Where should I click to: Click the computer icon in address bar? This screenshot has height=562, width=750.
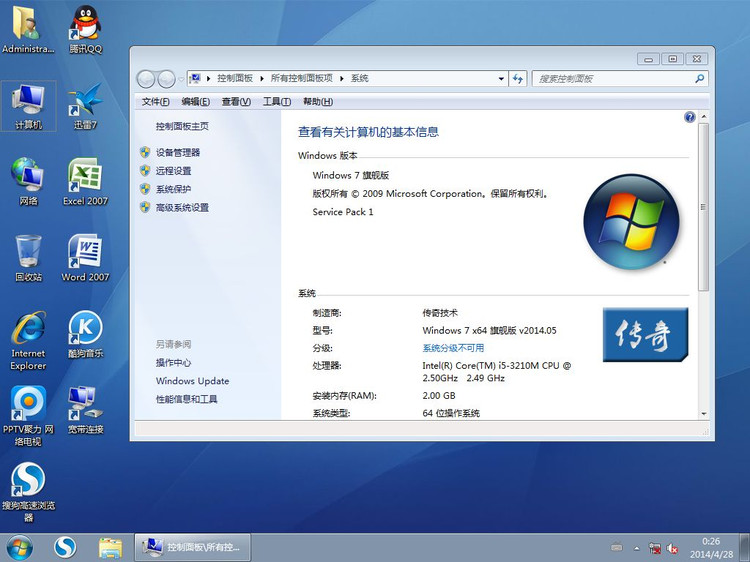click(195, 78)
